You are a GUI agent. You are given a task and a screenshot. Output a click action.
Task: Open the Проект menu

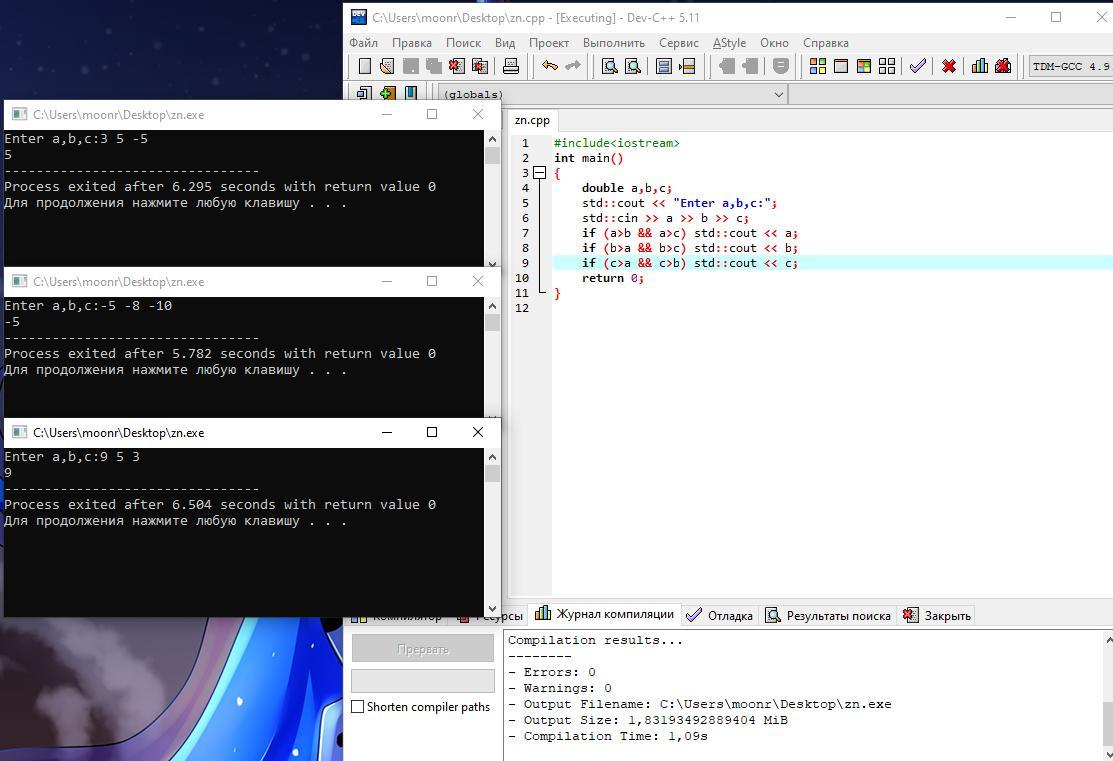(549, 43)
